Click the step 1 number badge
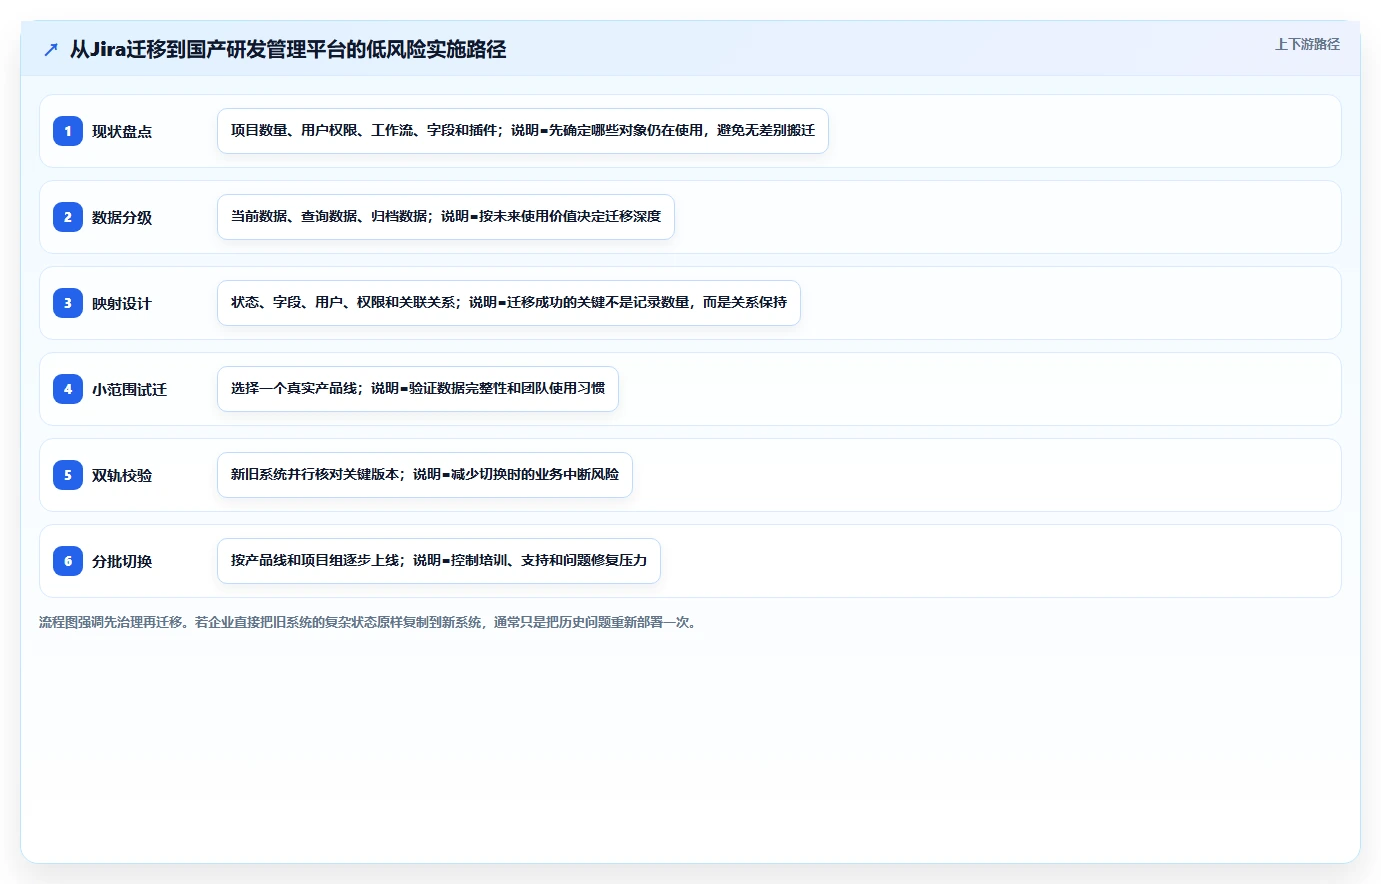Viewport: 1381px width, 884px height. (68, 131)
